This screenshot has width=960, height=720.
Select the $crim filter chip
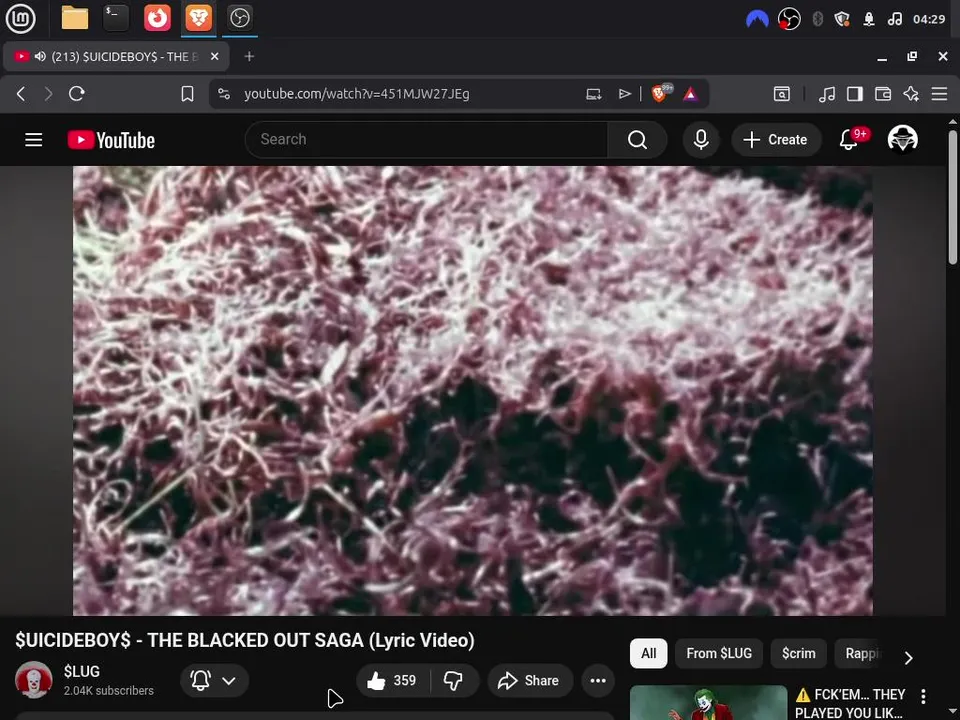tap(798, 653)
